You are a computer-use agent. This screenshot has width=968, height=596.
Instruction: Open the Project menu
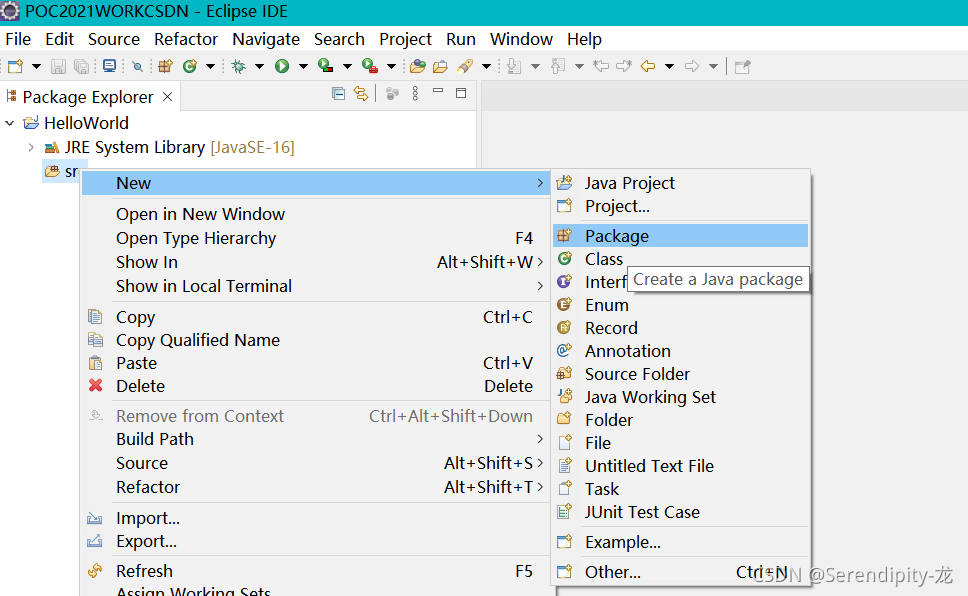pyautogui.click(x=405, y=39)
